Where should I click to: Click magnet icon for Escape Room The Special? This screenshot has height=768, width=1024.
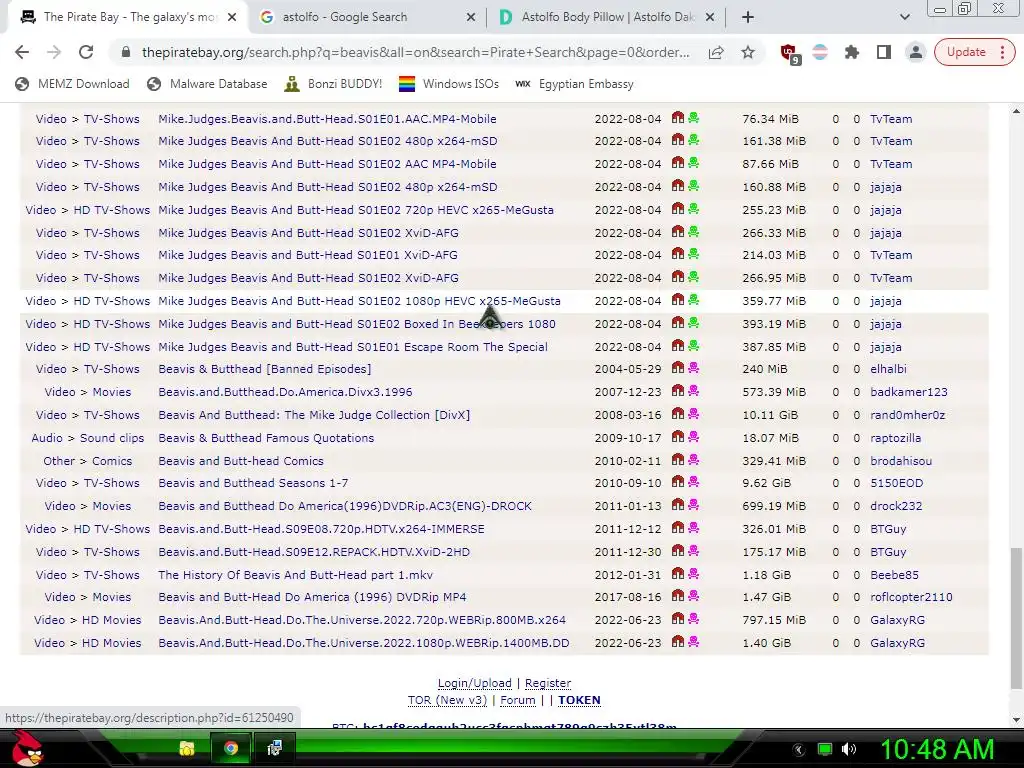pyautogui.click(x=678, y=346)
